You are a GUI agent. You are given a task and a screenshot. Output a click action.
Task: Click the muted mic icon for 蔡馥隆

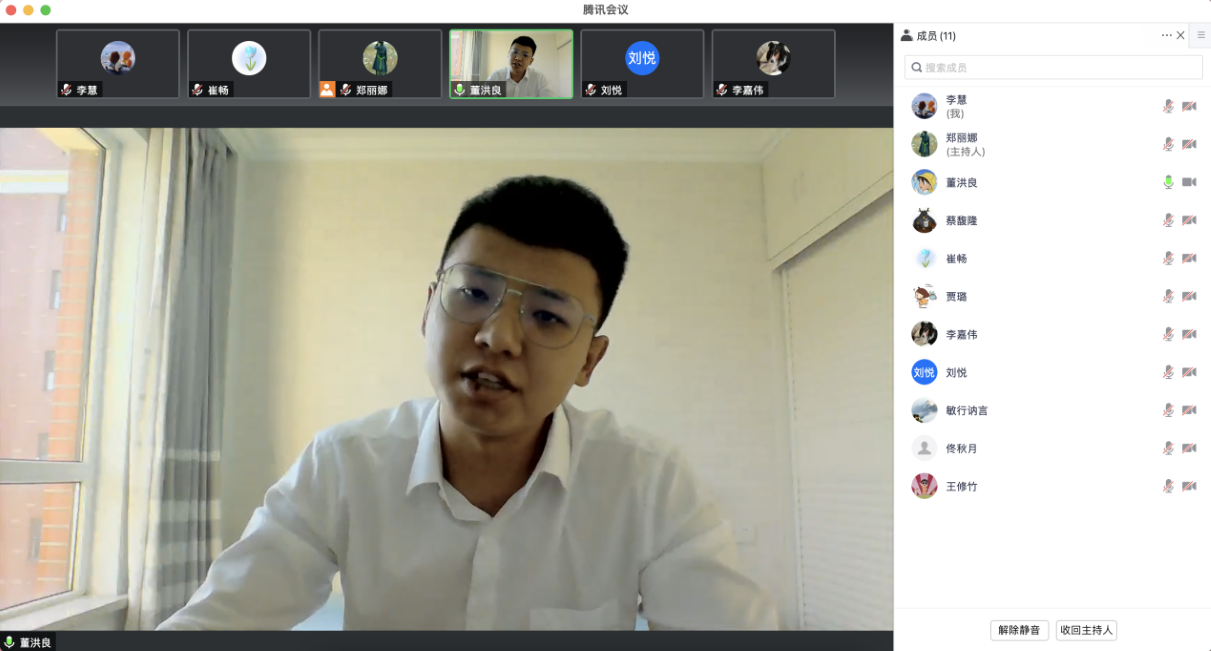click(1168, 220)
